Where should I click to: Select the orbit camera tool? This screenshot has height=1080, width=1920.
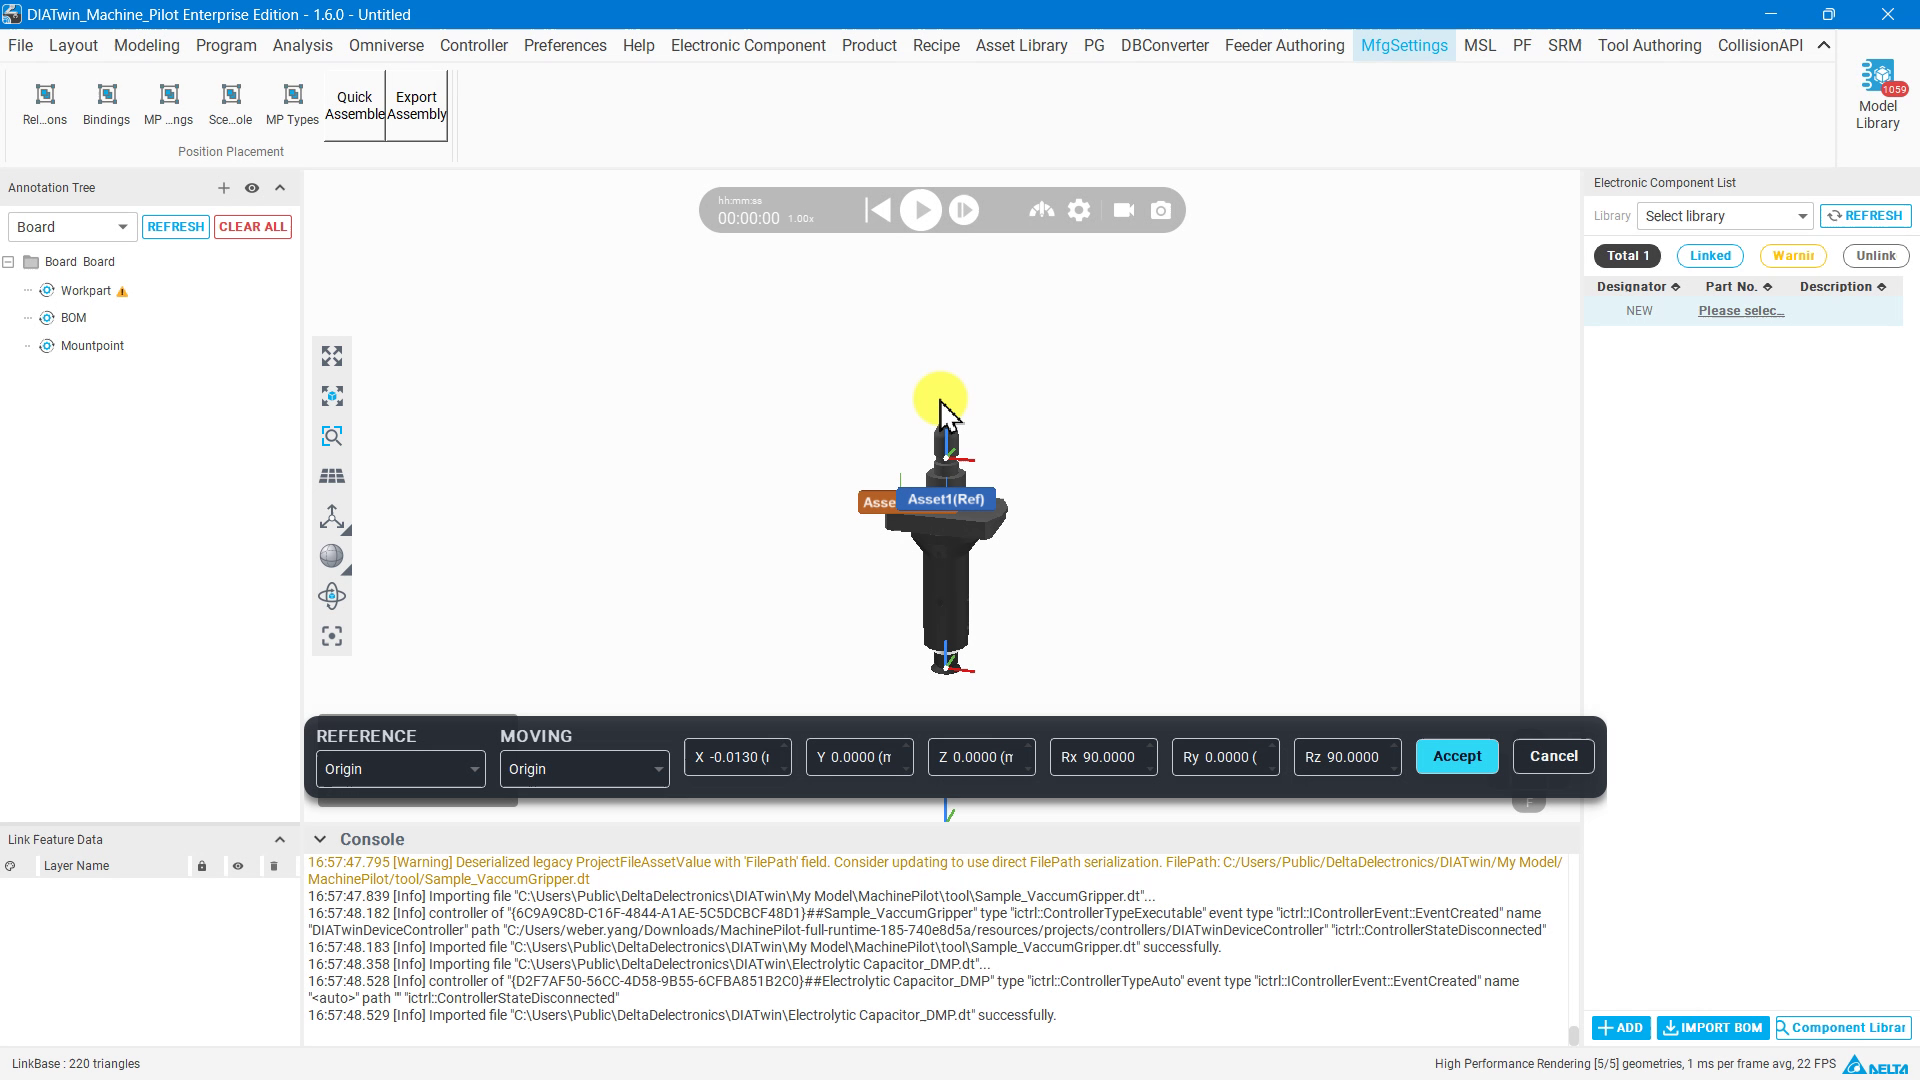(332, 596)
